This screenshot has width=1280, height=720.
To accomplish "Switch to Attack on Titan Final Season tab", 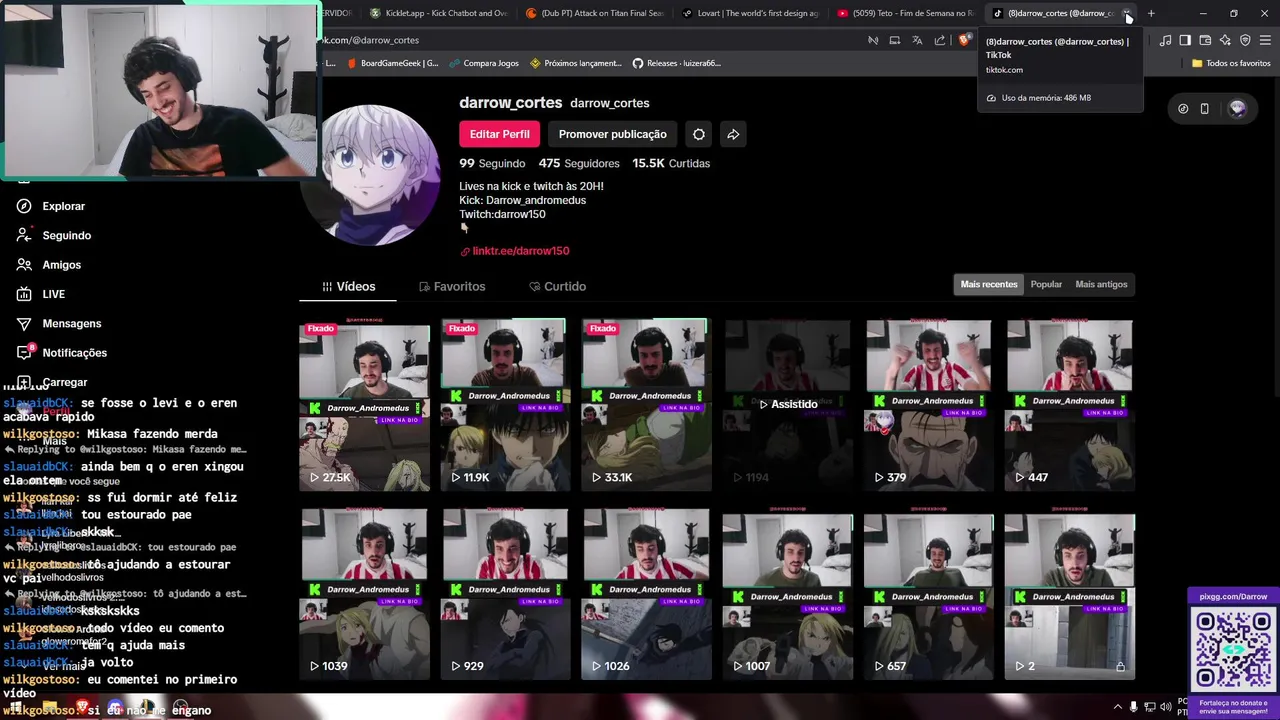I will 594,13.
